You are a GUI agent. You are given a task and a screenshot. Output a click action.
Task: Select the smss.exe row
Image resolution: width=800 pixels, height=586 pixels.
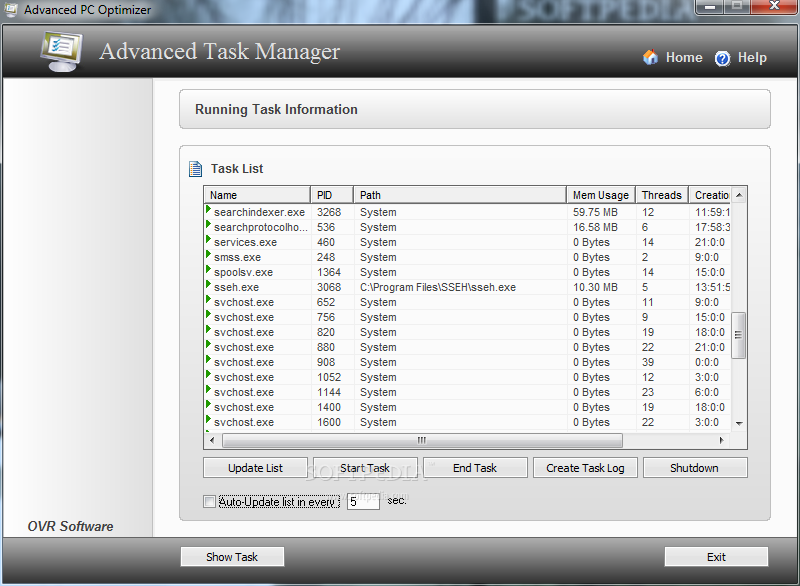point(467,257)
